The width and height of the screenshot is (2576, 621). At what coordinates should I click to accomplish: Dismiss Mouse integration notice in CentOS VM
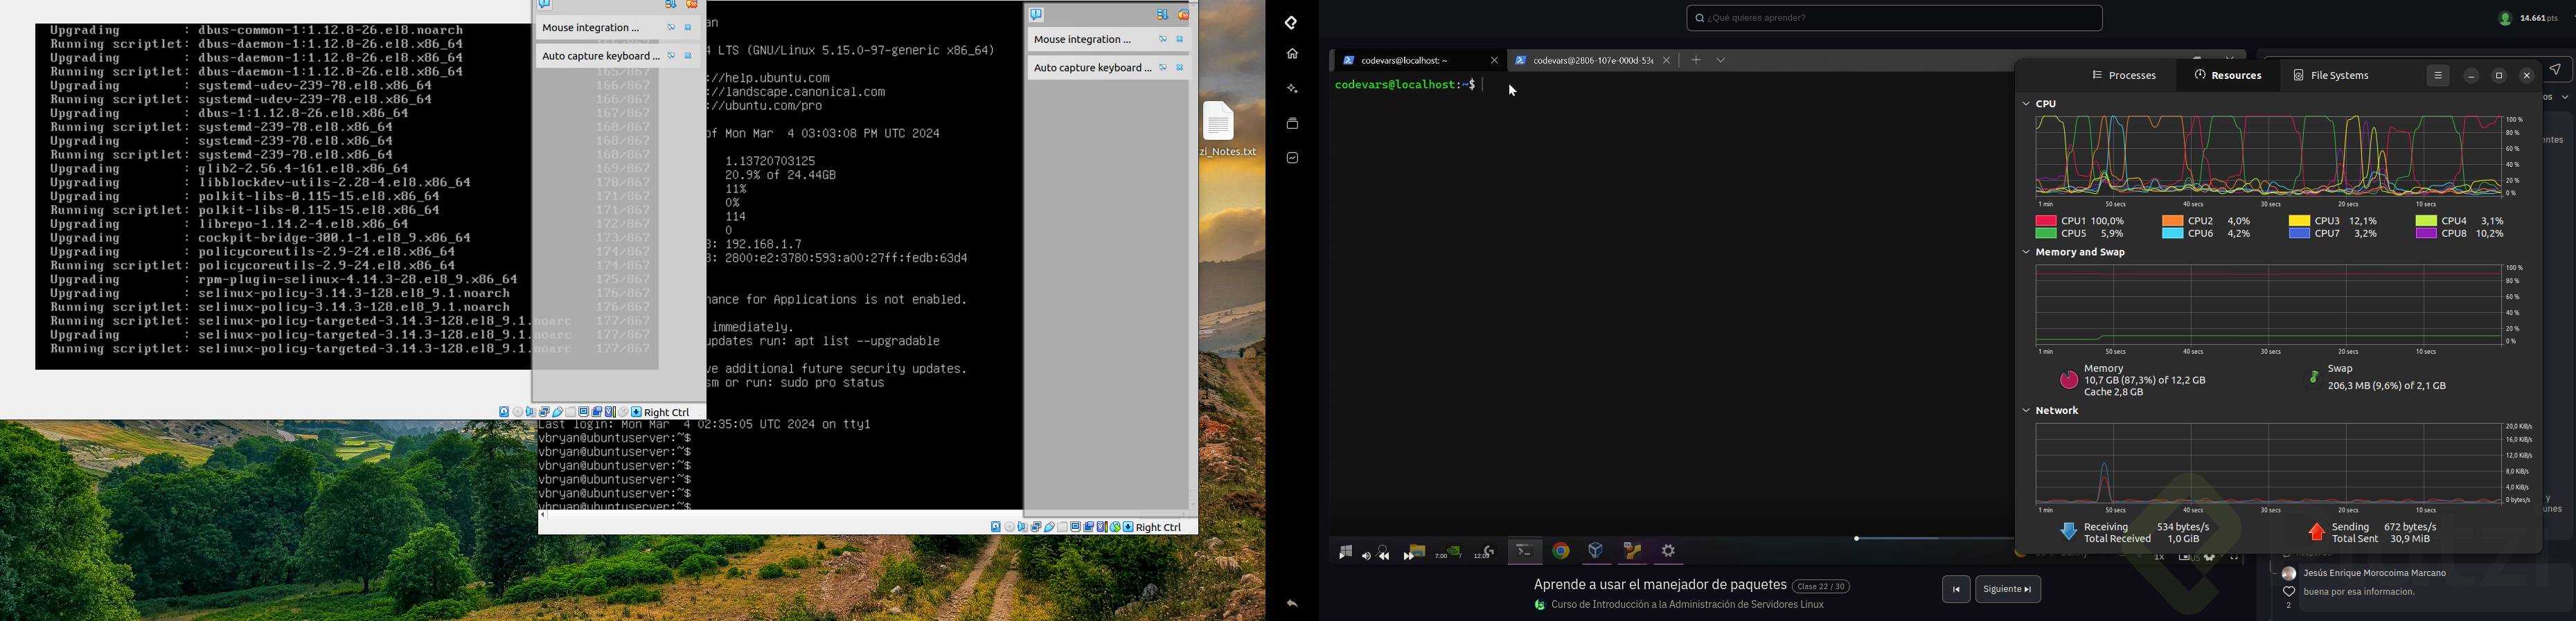click(x=689, y=28)
